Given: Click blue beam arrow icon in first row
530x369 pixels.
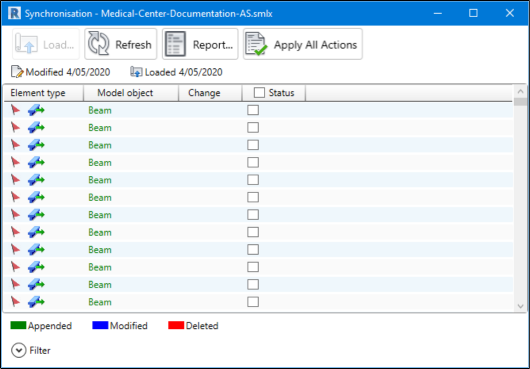Looking at the screenshot, I should [36, 110].
